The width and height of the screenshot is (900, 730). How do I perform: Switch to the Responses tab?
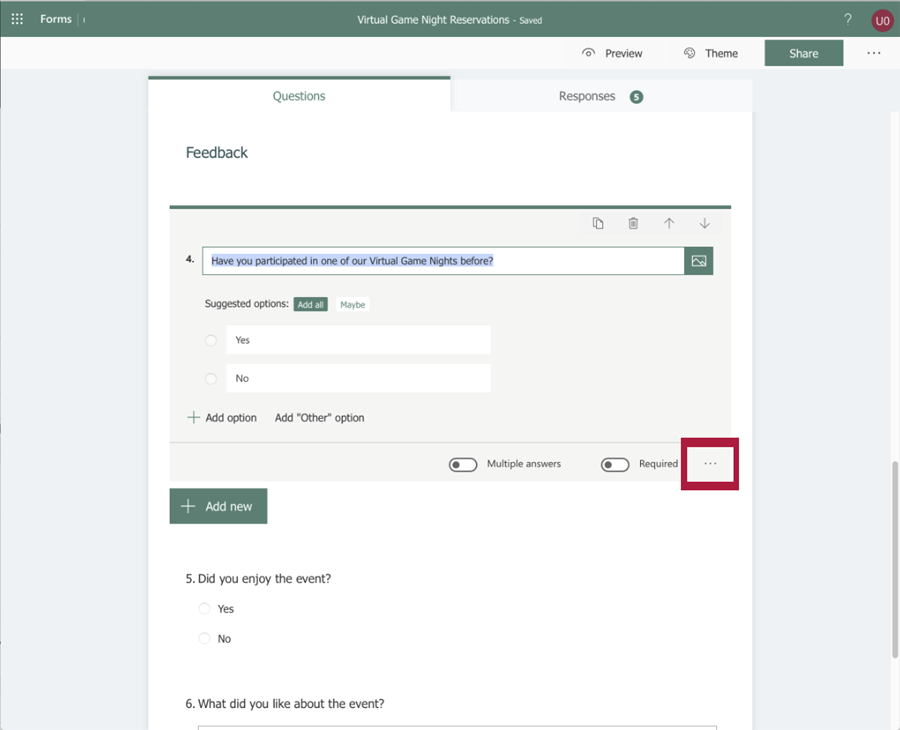pos(587,96)
